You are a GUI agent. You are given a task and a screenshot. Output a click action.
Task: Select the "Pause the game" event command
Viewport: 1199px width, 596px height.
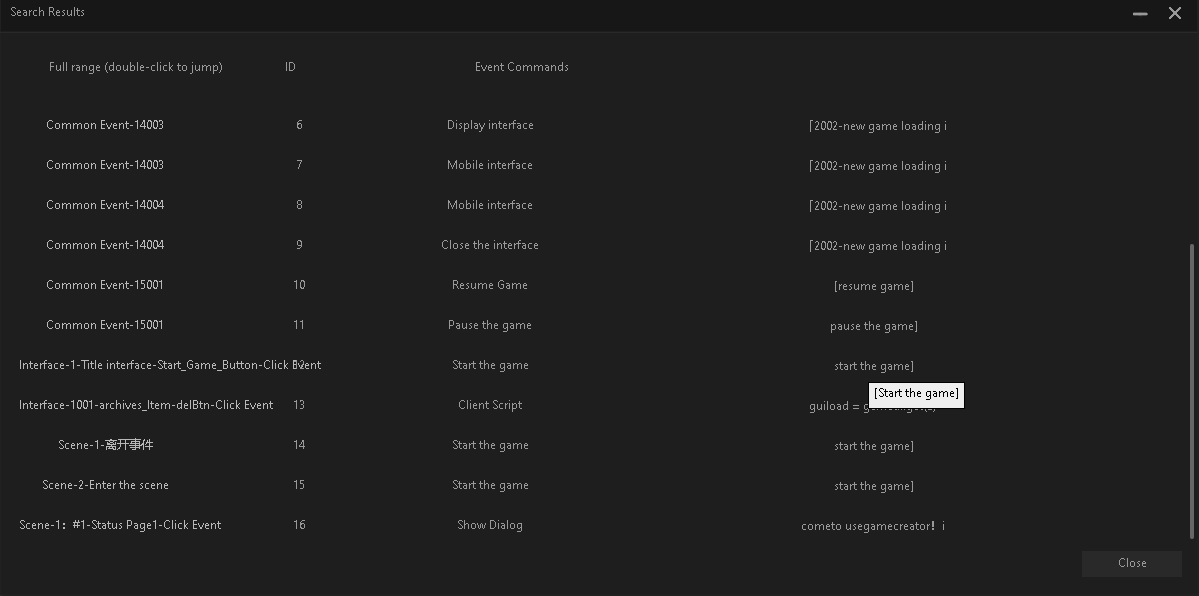489,325
